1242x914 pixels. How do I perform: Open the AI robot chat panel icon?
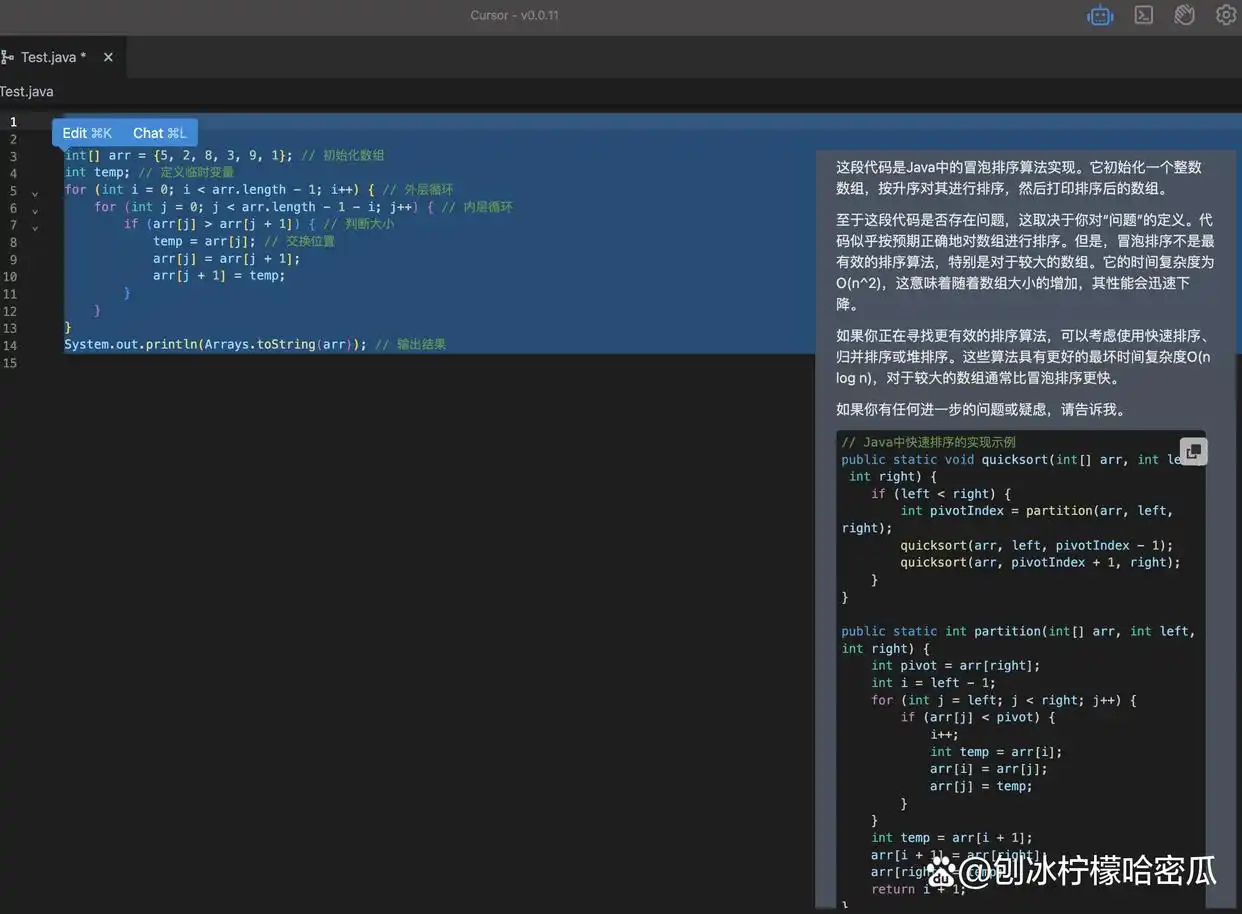[1100, 16]
